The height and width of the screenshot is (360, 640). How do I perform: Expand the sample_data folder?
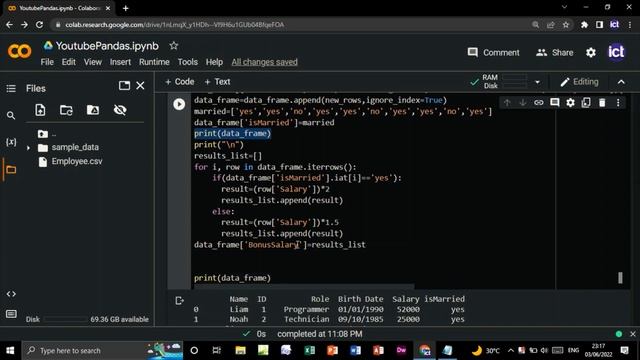click(28, 148)
